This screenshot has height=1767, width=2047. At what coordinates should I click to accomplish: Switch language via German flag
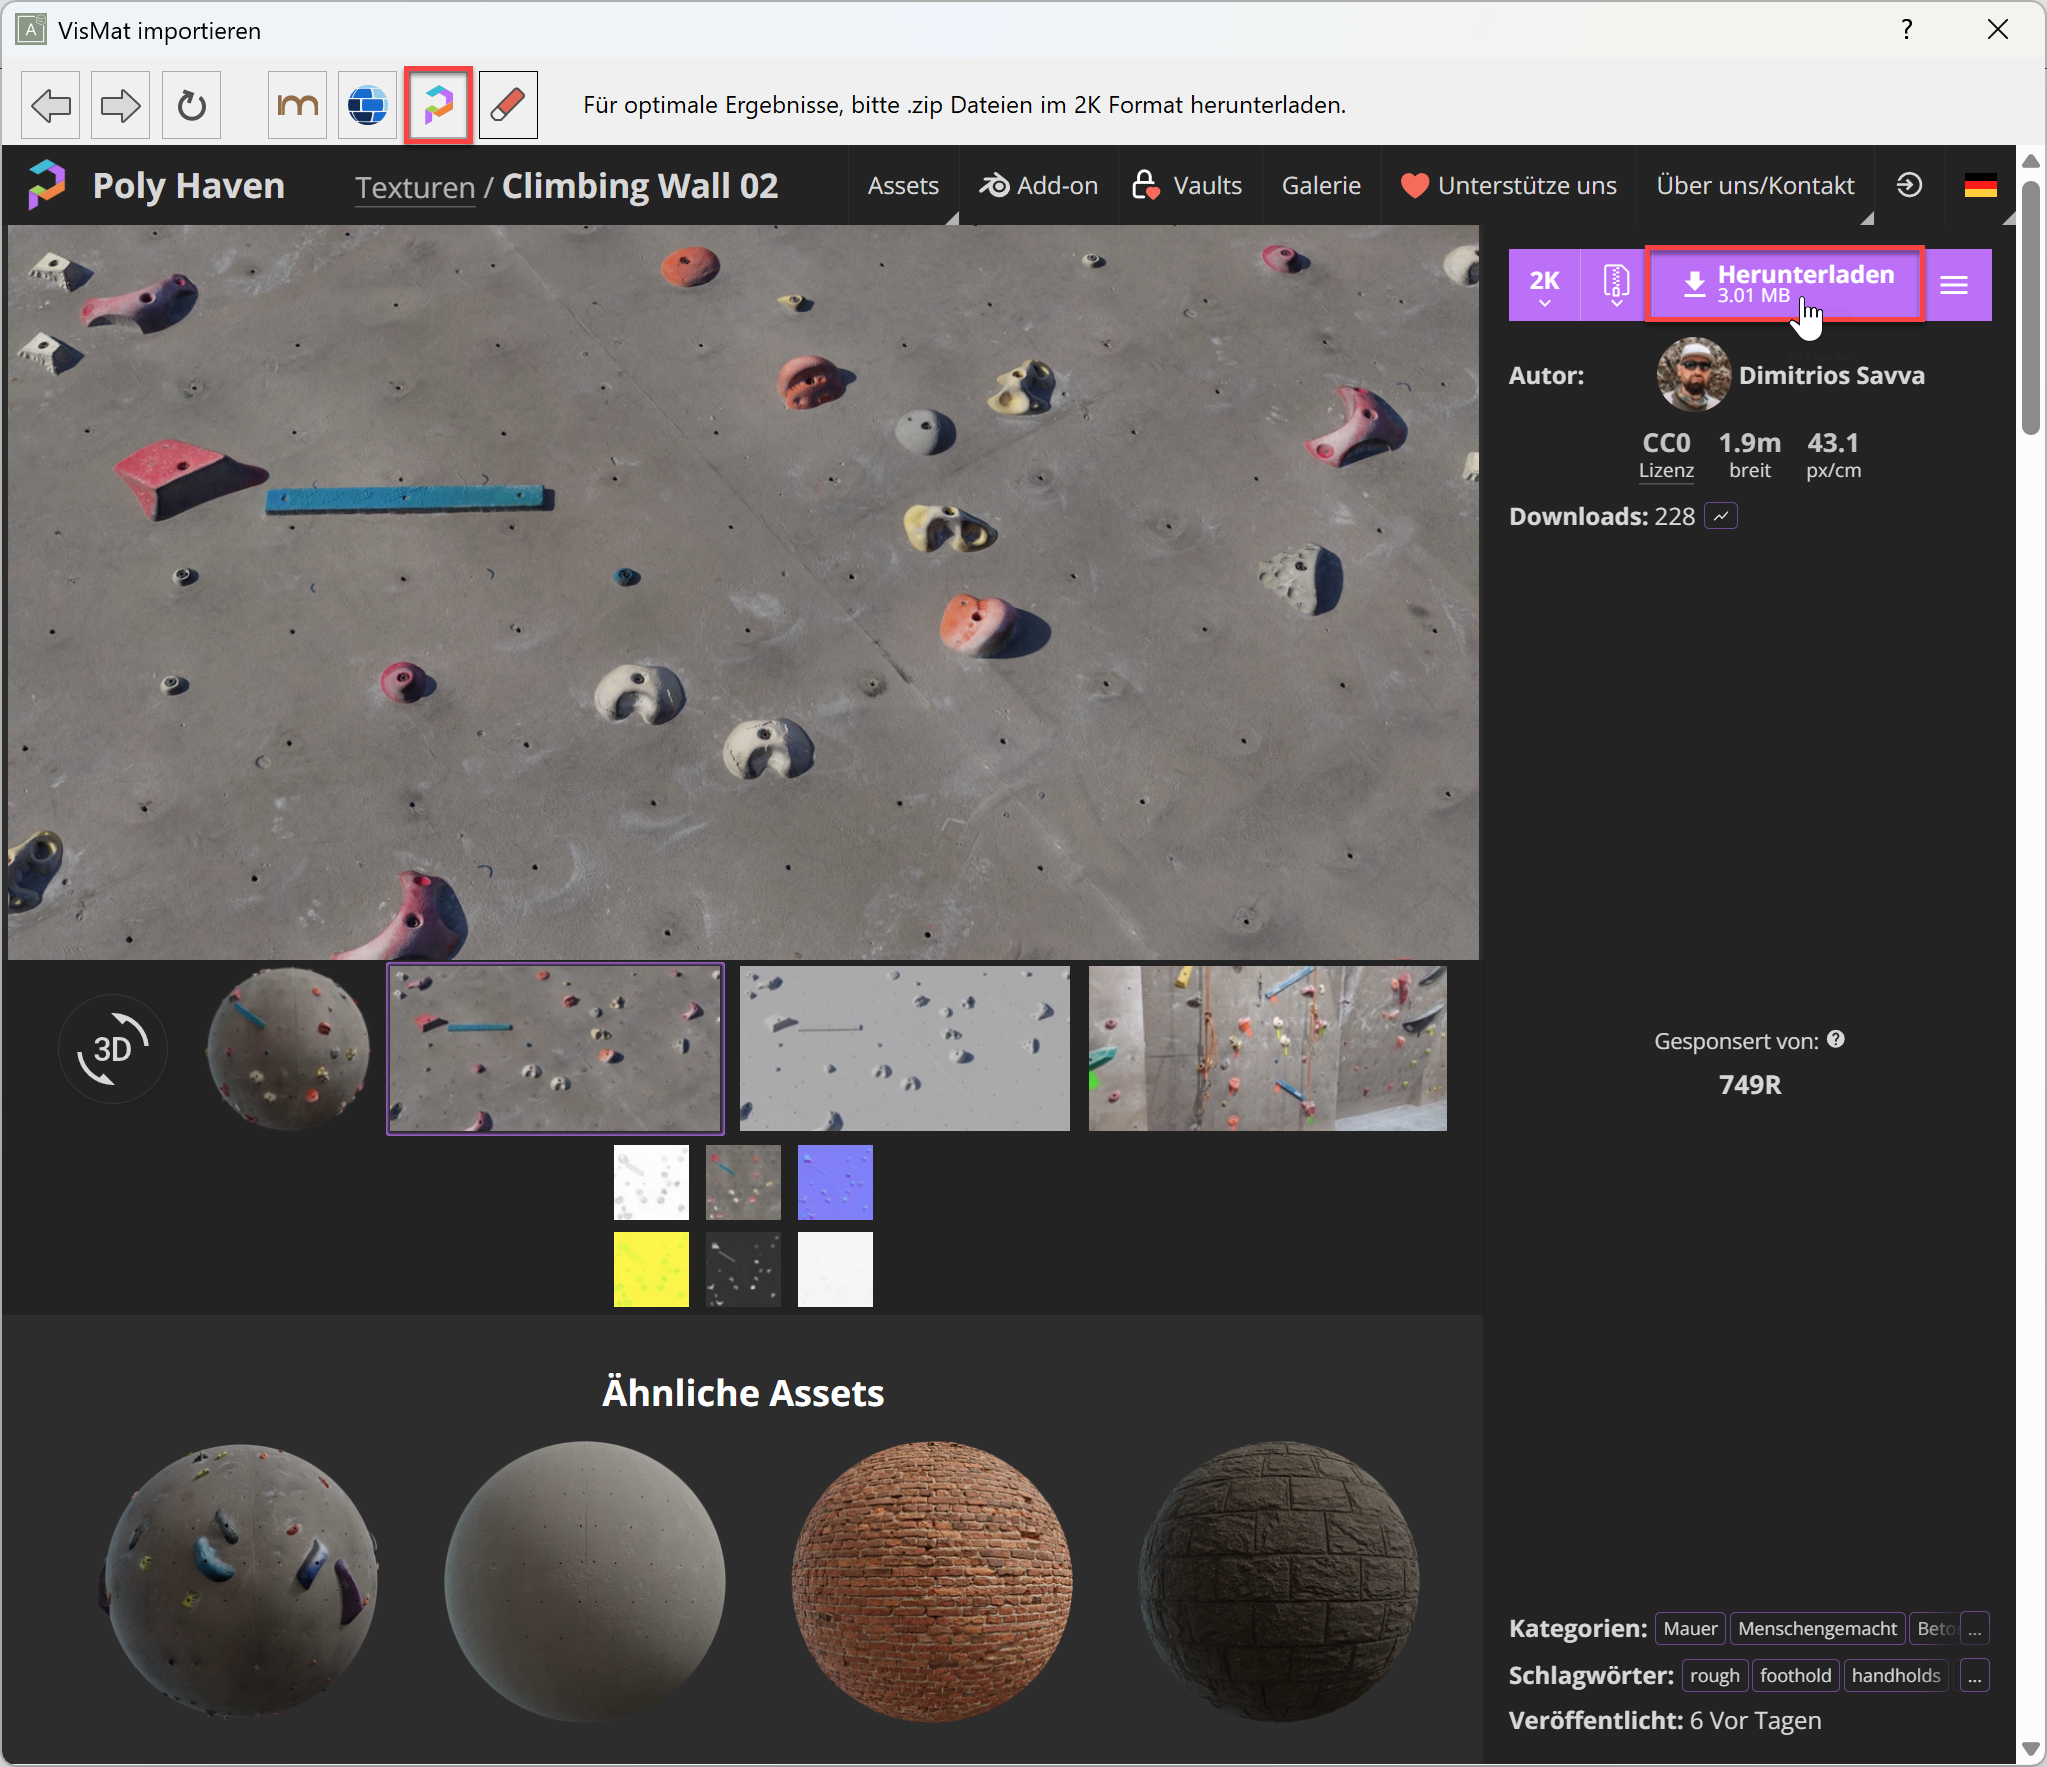[x=1980, y=185]
